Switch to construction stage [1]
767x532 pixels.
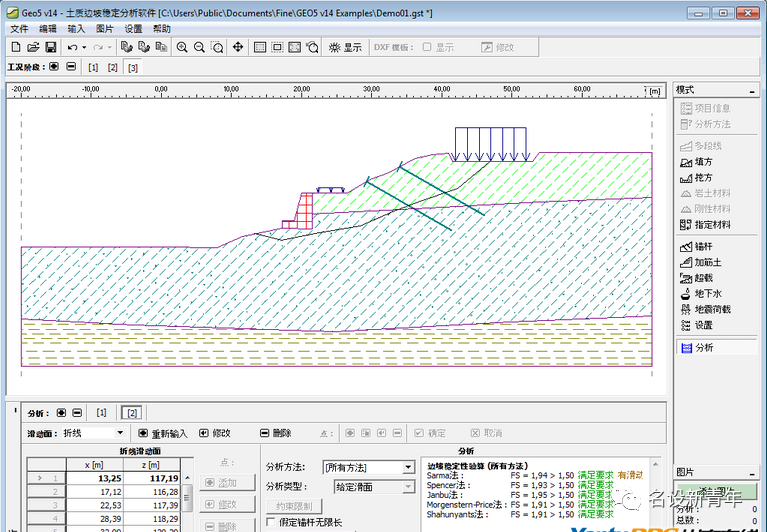[x=93, y=67]
